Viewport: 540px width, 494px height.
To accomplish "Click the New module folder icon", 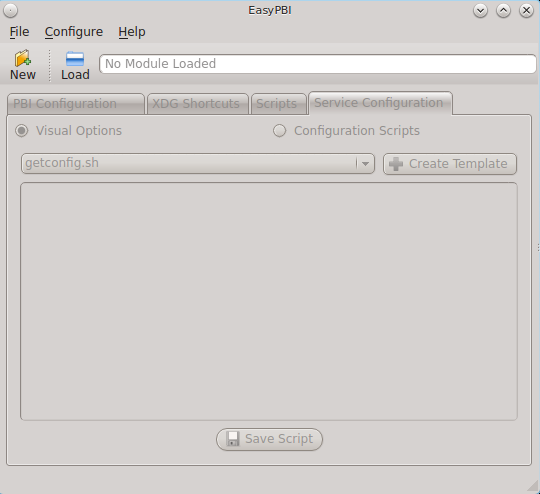I will [x=23, y=59].
